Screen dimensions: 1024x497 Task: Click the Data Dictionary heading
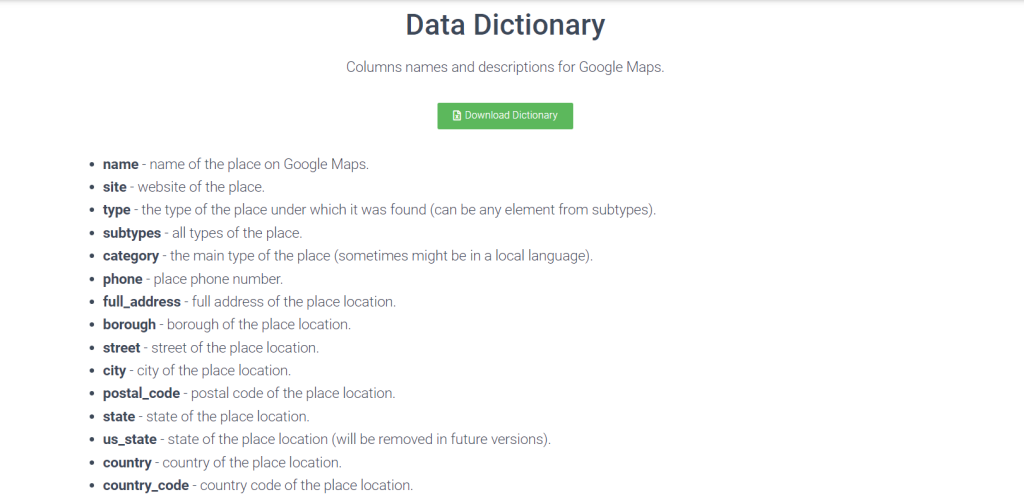click(x=505, y=25)
